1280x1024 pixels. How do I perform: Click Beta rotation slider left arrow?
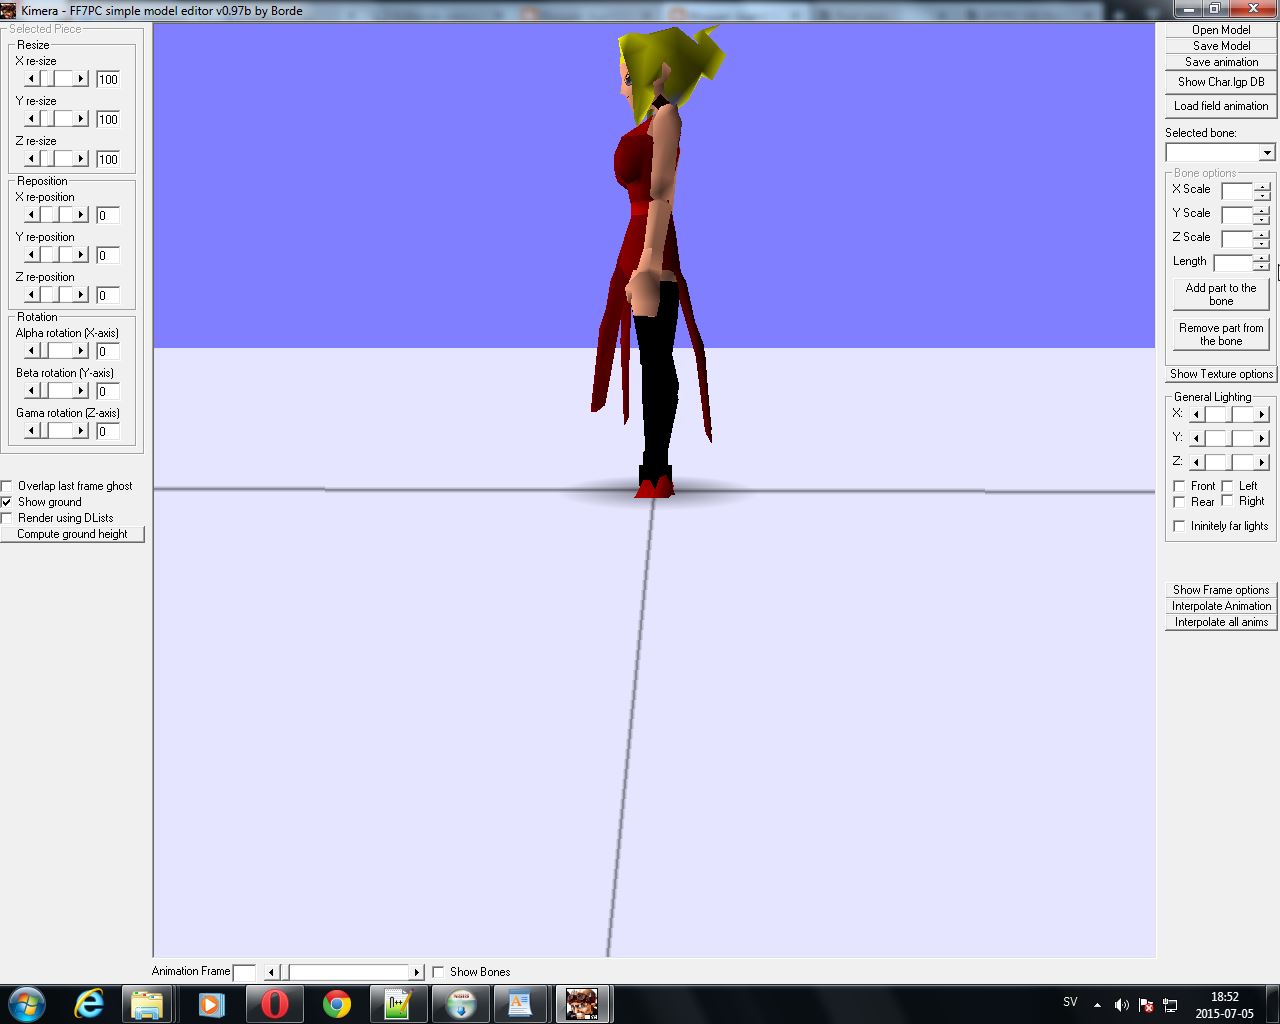31,391
